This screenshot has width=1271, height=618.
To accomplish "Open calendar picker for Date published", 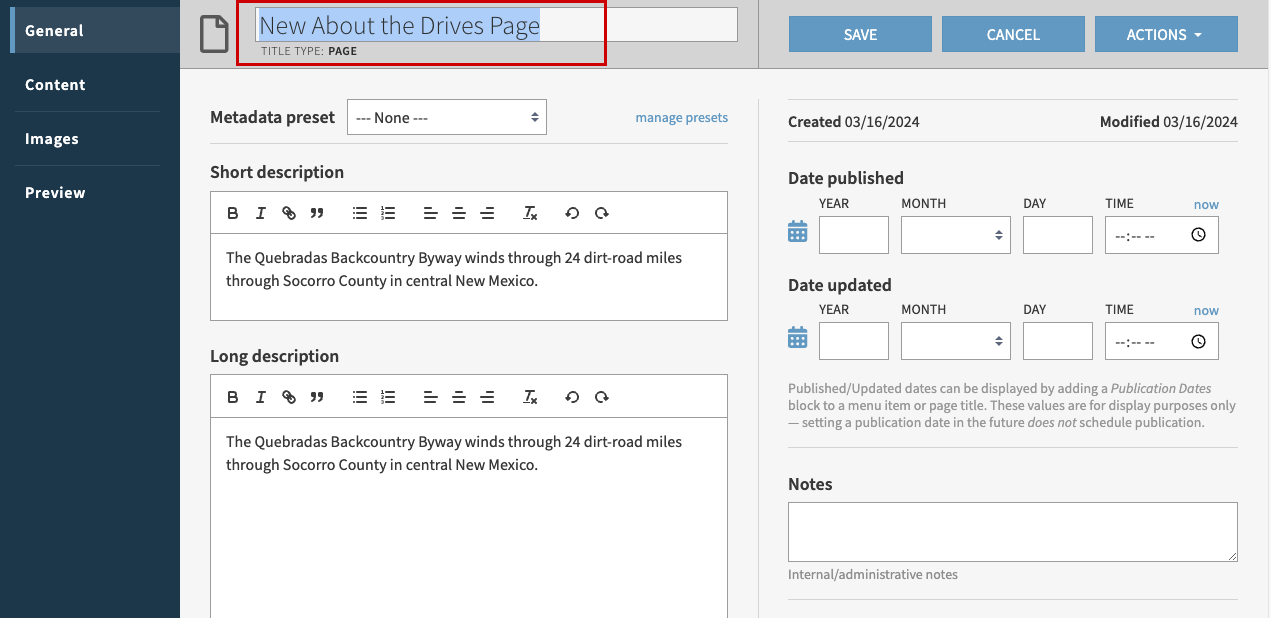I will pos(797,232).
